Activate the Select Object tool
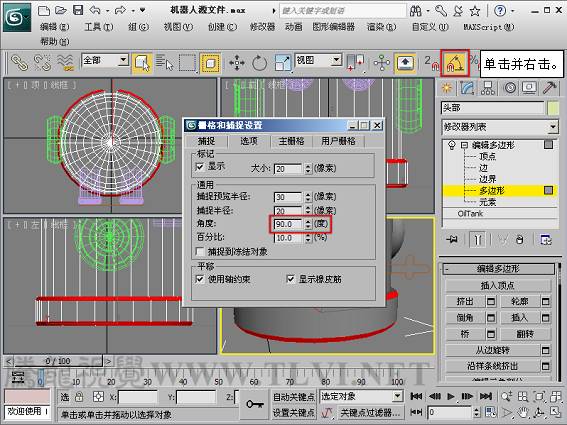567x425 pixels. click(142, 63)
